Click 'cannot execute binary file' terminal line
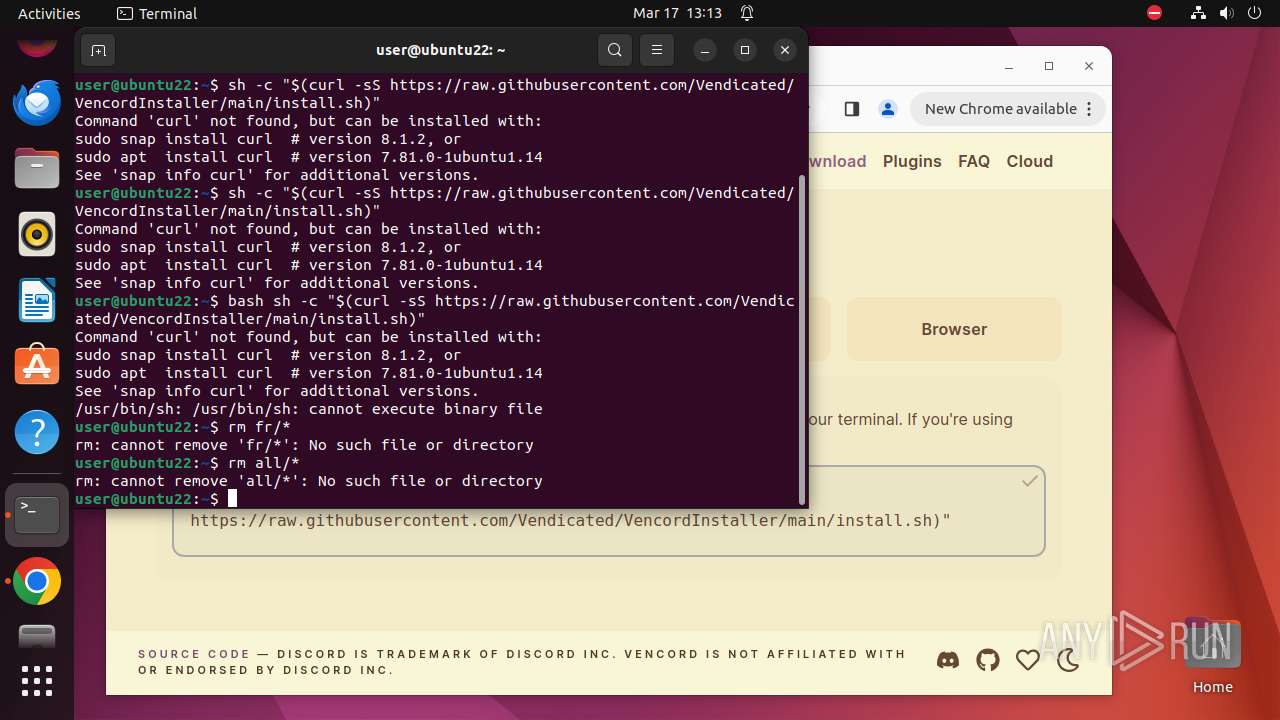 pyautogui.click(x=309, y=409)
